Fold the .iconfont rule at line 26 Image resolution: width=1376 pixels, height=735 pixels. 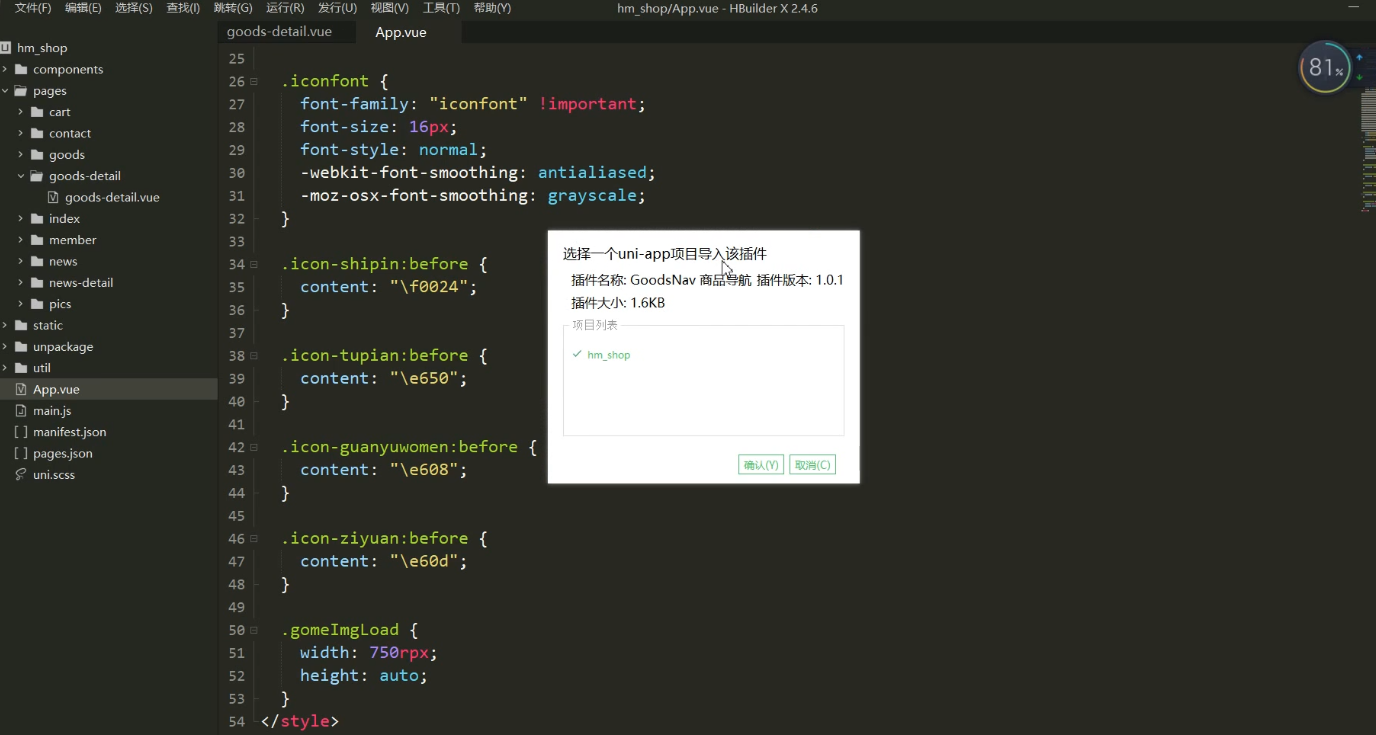(254, 81)
